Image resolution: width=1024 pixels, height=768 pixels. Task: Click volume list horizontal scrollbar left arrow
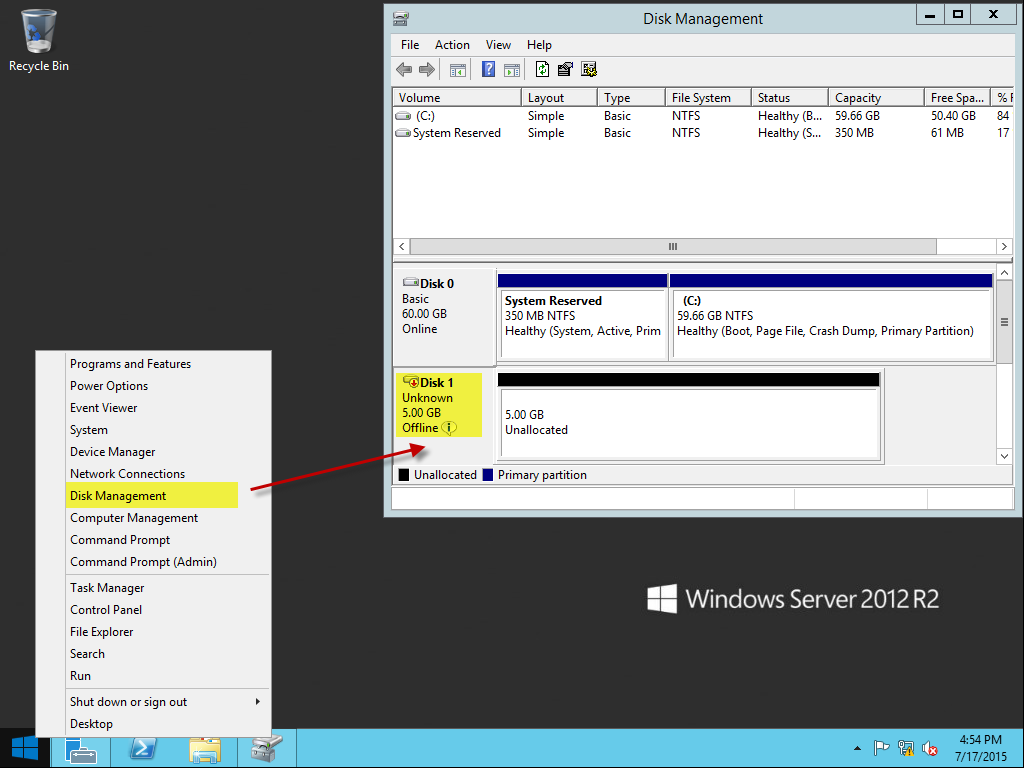(x=402, y=247)
